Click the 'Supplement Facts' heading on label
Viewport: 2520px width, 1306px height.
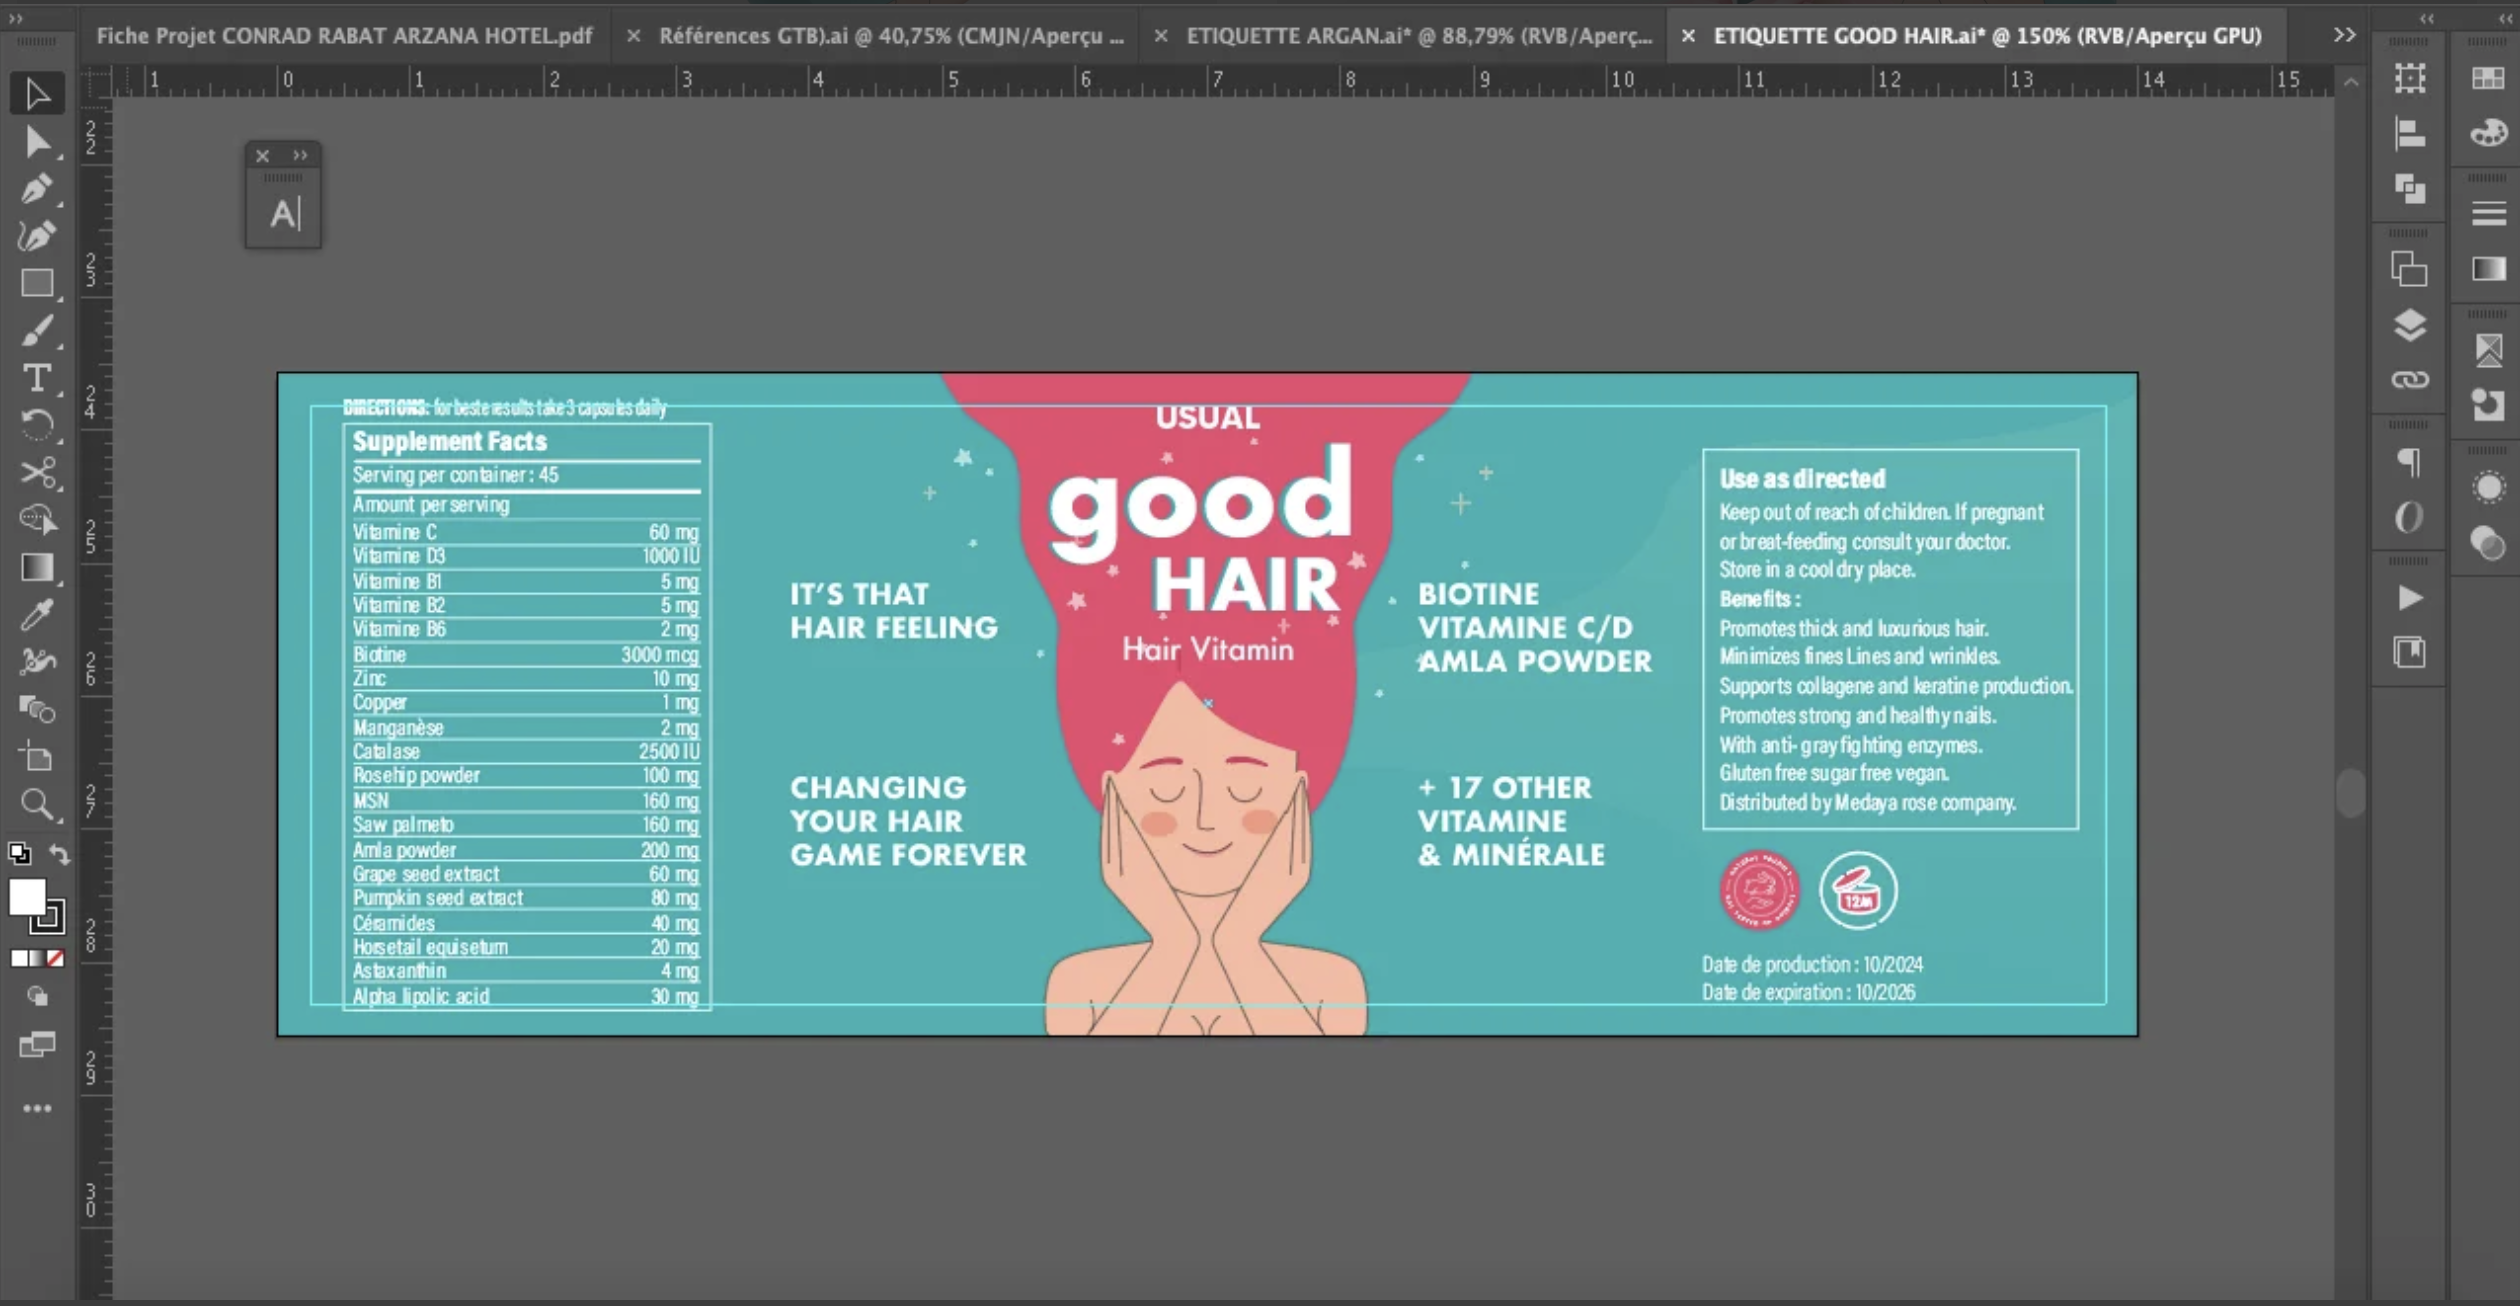click(450, 441)
